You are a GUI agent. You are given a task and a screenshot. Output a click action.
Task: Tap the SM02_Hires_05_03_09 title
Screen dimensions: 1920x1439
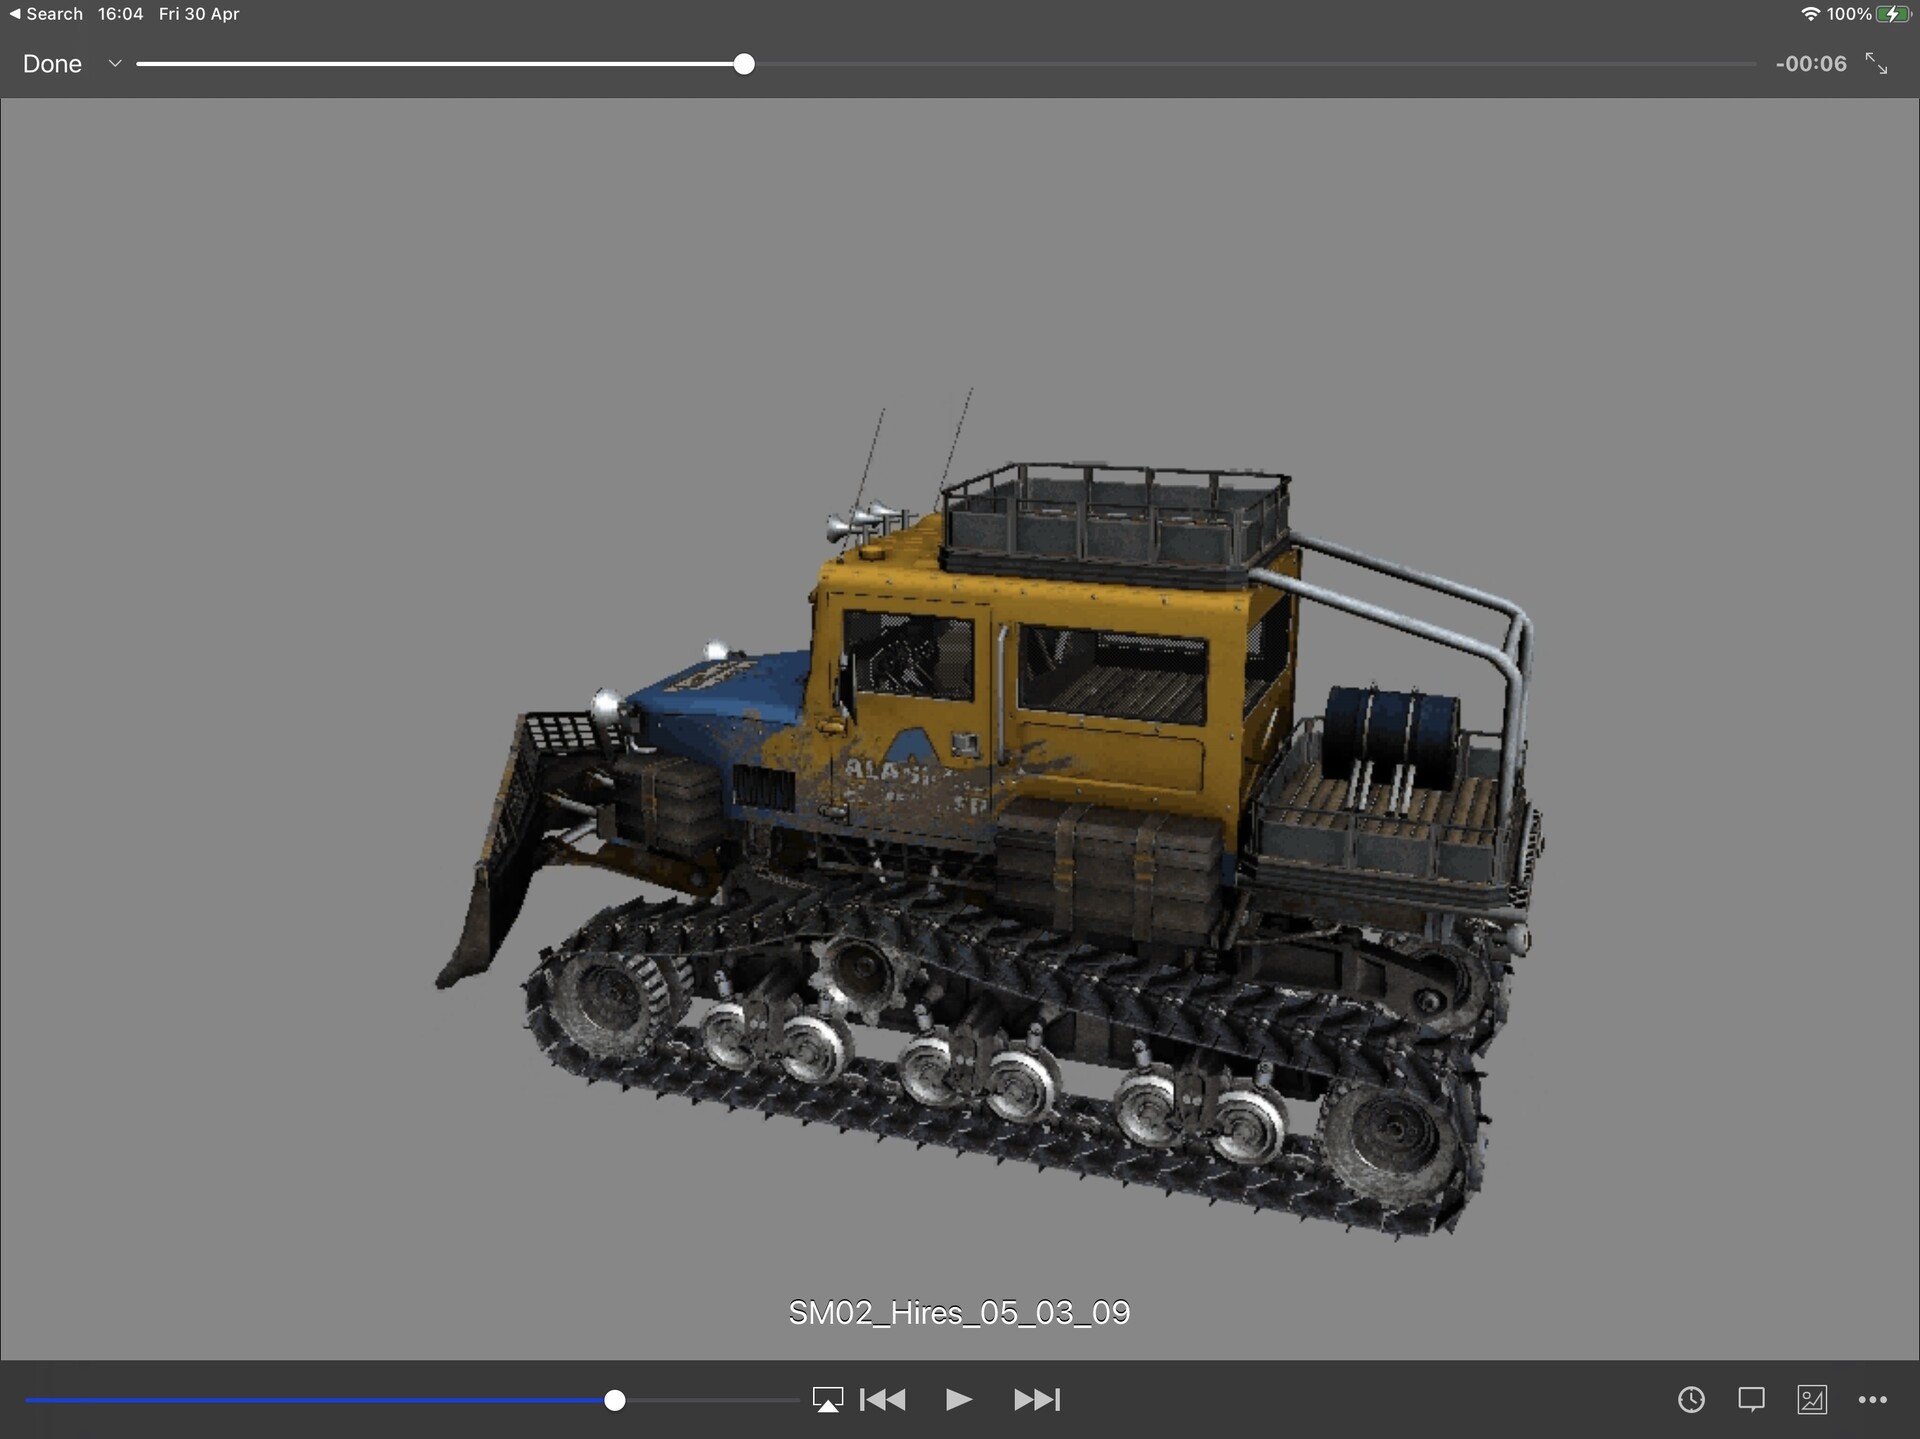pos(958,1313)
